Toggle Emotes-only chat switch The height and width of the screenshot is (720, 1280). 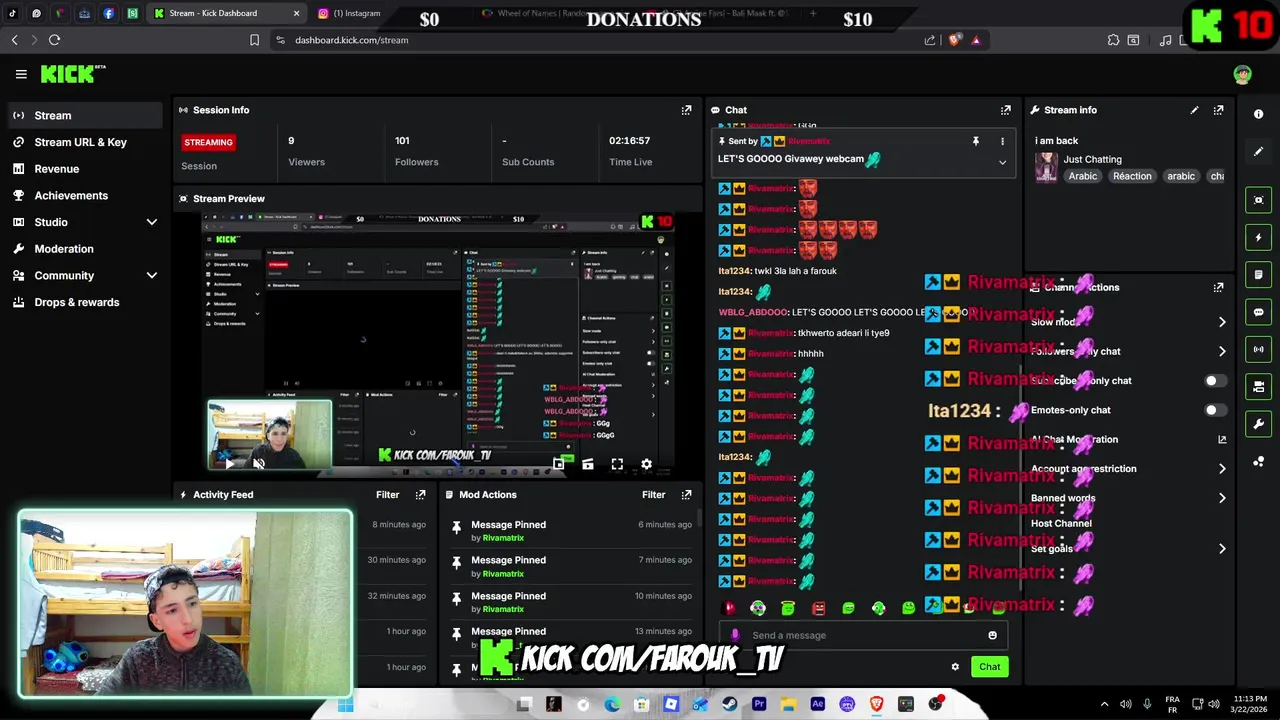click(x=1215, y=410)
